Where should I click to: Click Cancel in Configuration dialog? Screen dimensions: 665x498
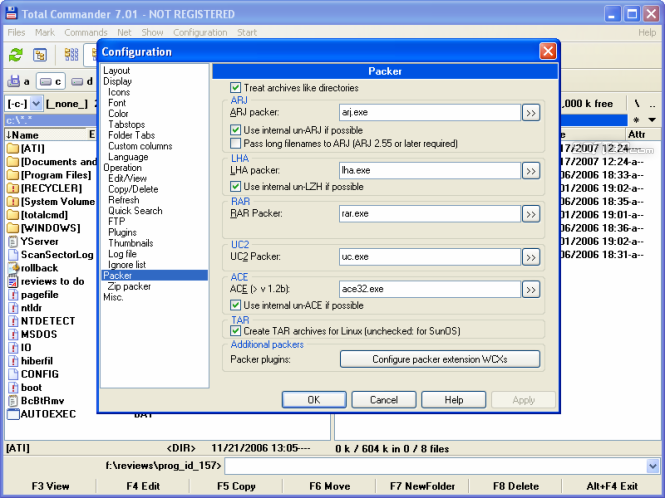point(384,400)
